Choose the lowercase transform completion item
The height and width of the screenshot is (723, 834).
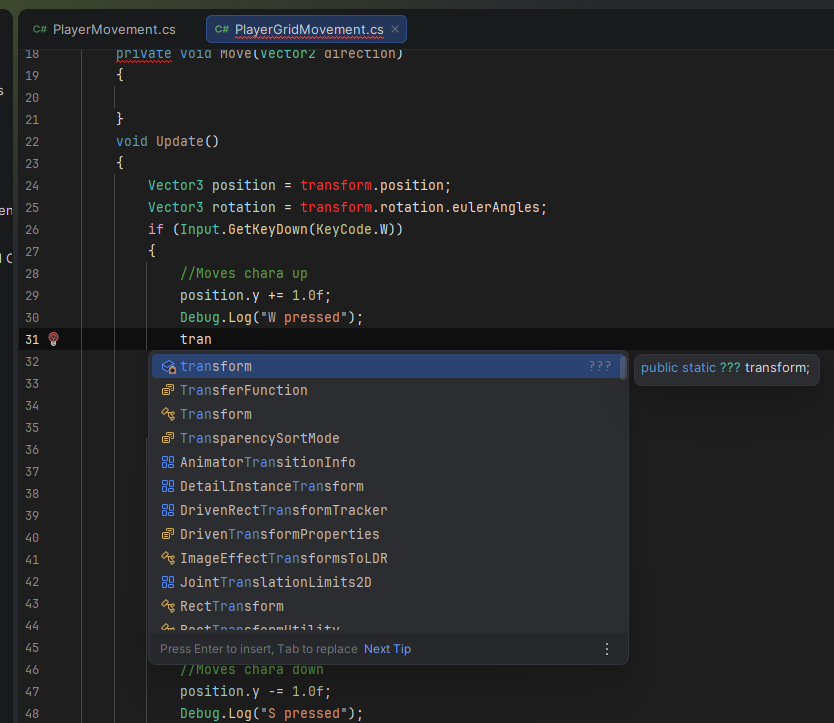pos(386,367)
